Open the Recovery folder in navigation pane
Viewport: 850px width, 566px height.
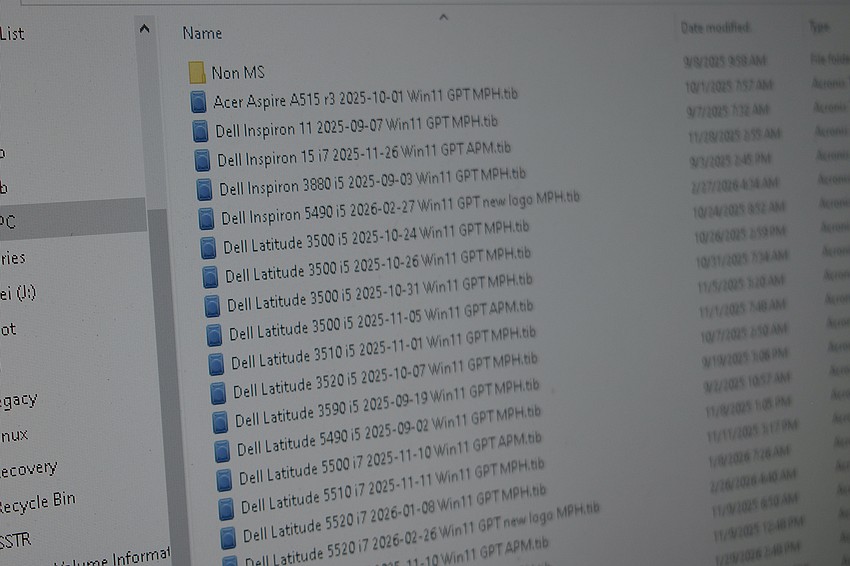pos(28,468)
